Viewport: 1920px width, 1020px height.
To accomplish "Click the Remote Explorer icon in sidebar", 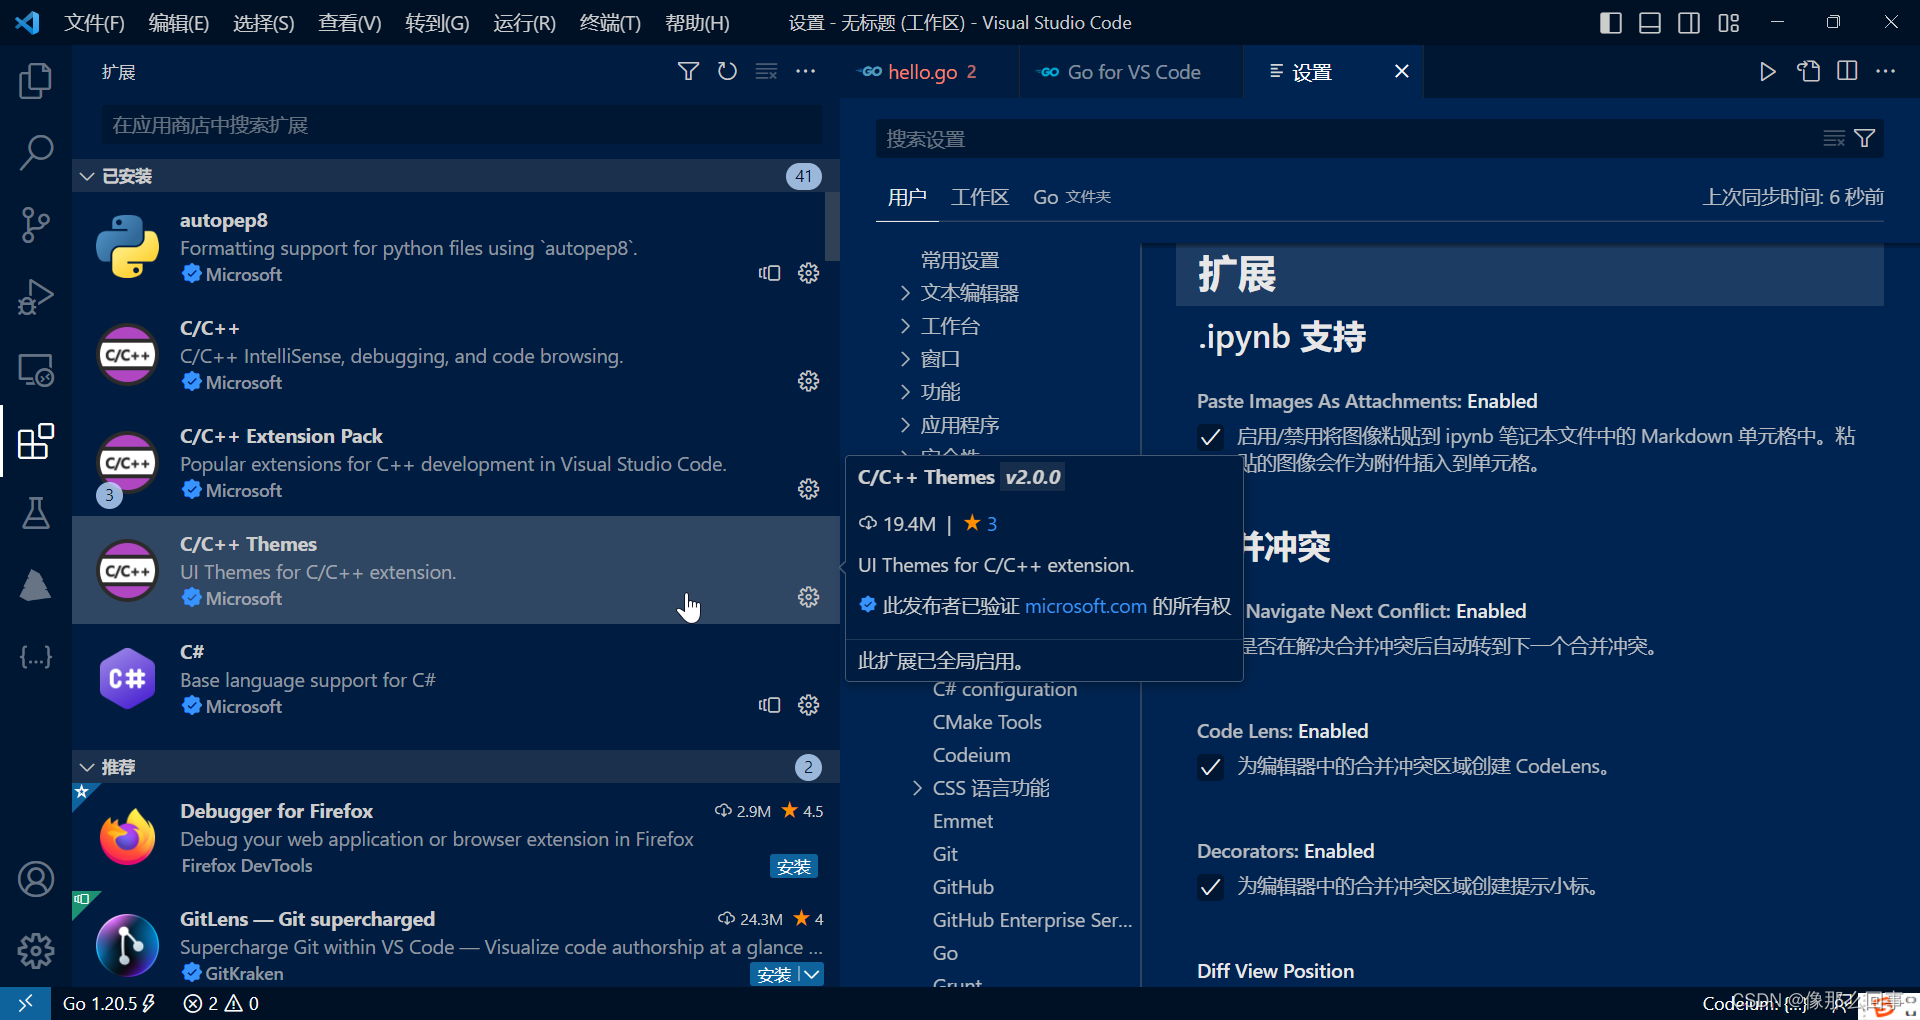I will pyautogui.click(x=36, y=369).
